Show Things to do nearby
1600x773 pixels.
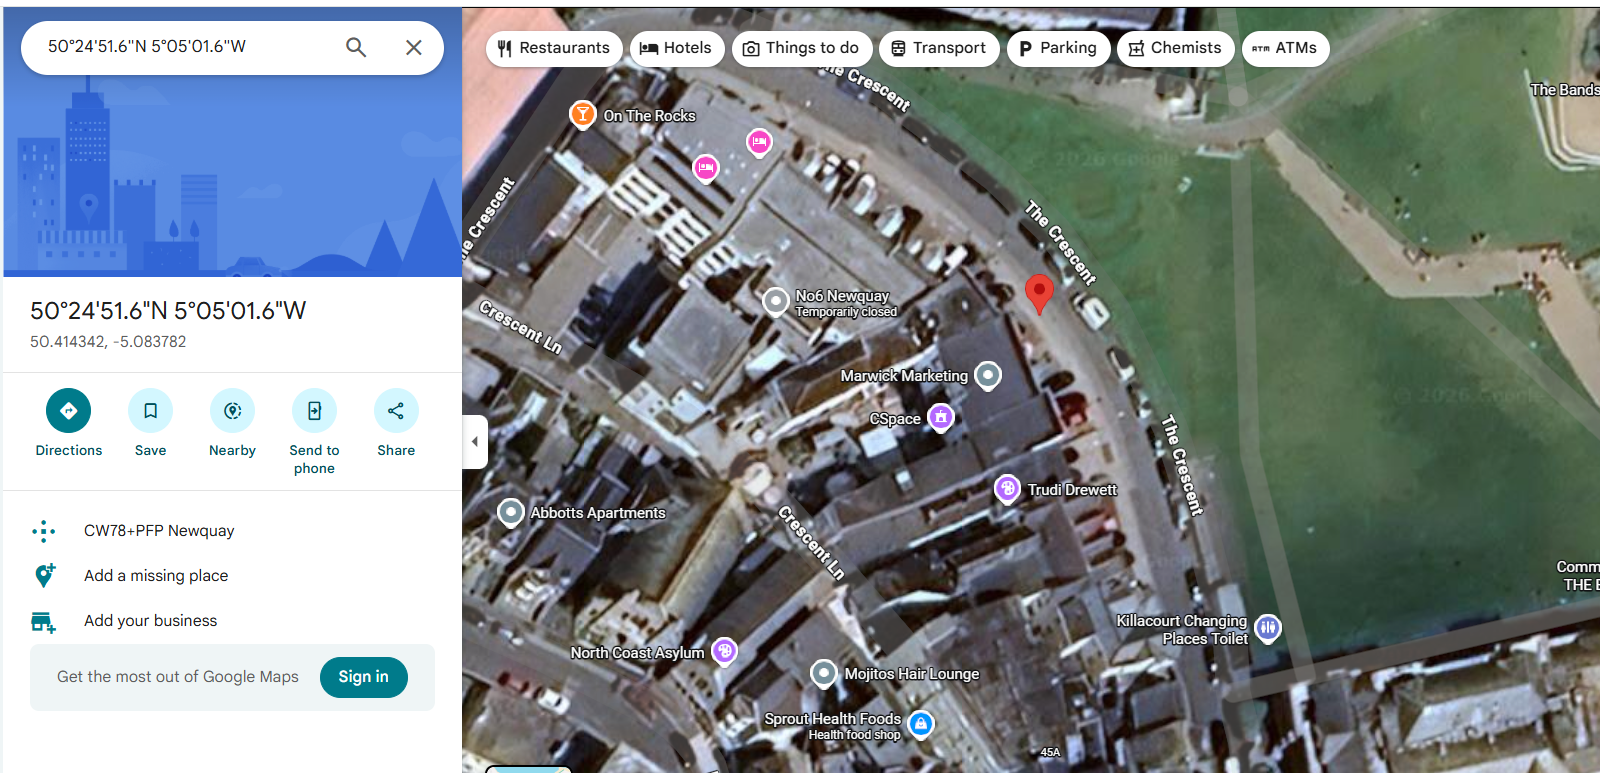tap(801, 48)
